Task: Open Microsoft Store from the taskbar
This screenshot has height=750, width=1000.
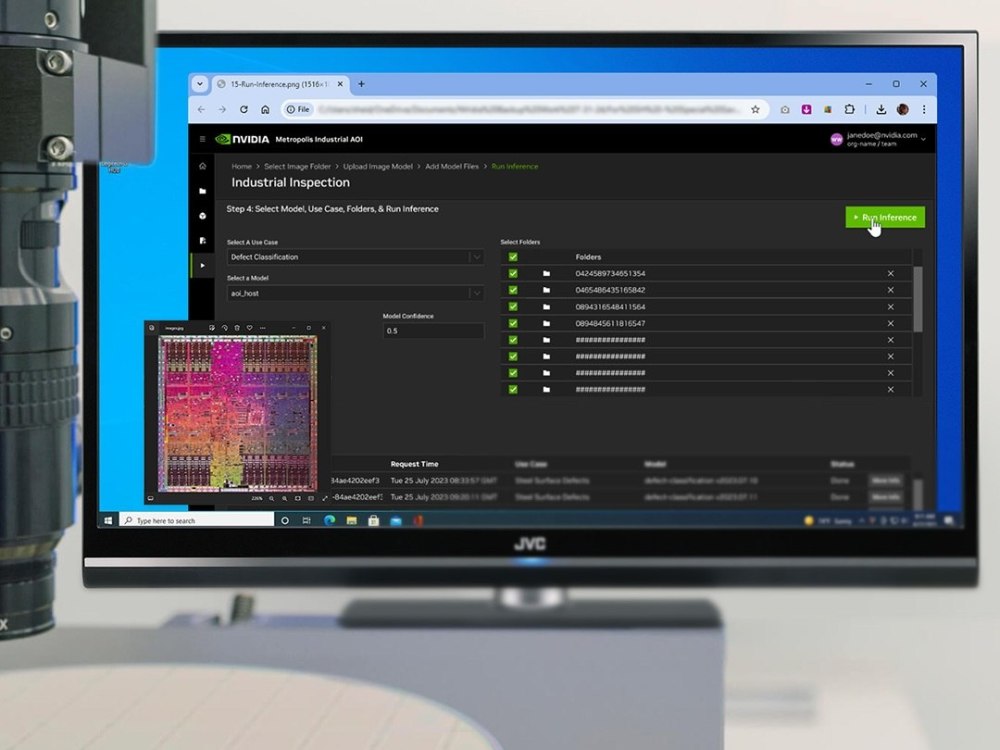Action: pyautogui.click(x=374, y=520)
